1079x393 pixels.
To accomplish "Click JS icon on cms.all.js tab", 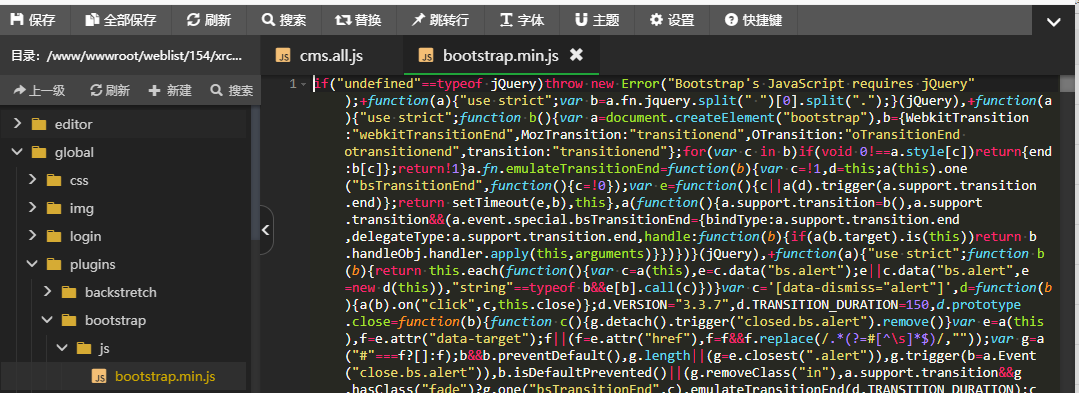I will point(283,55).
